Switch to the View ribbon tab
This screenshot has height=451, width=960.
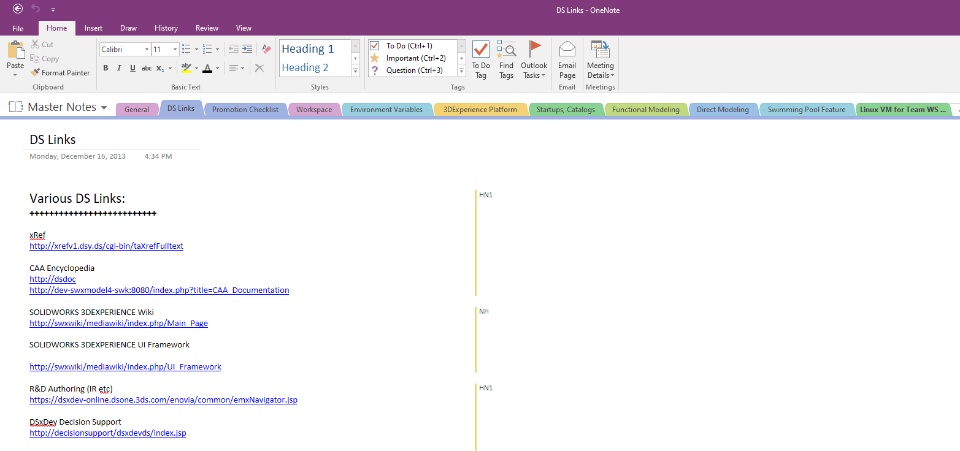point(244,28)
